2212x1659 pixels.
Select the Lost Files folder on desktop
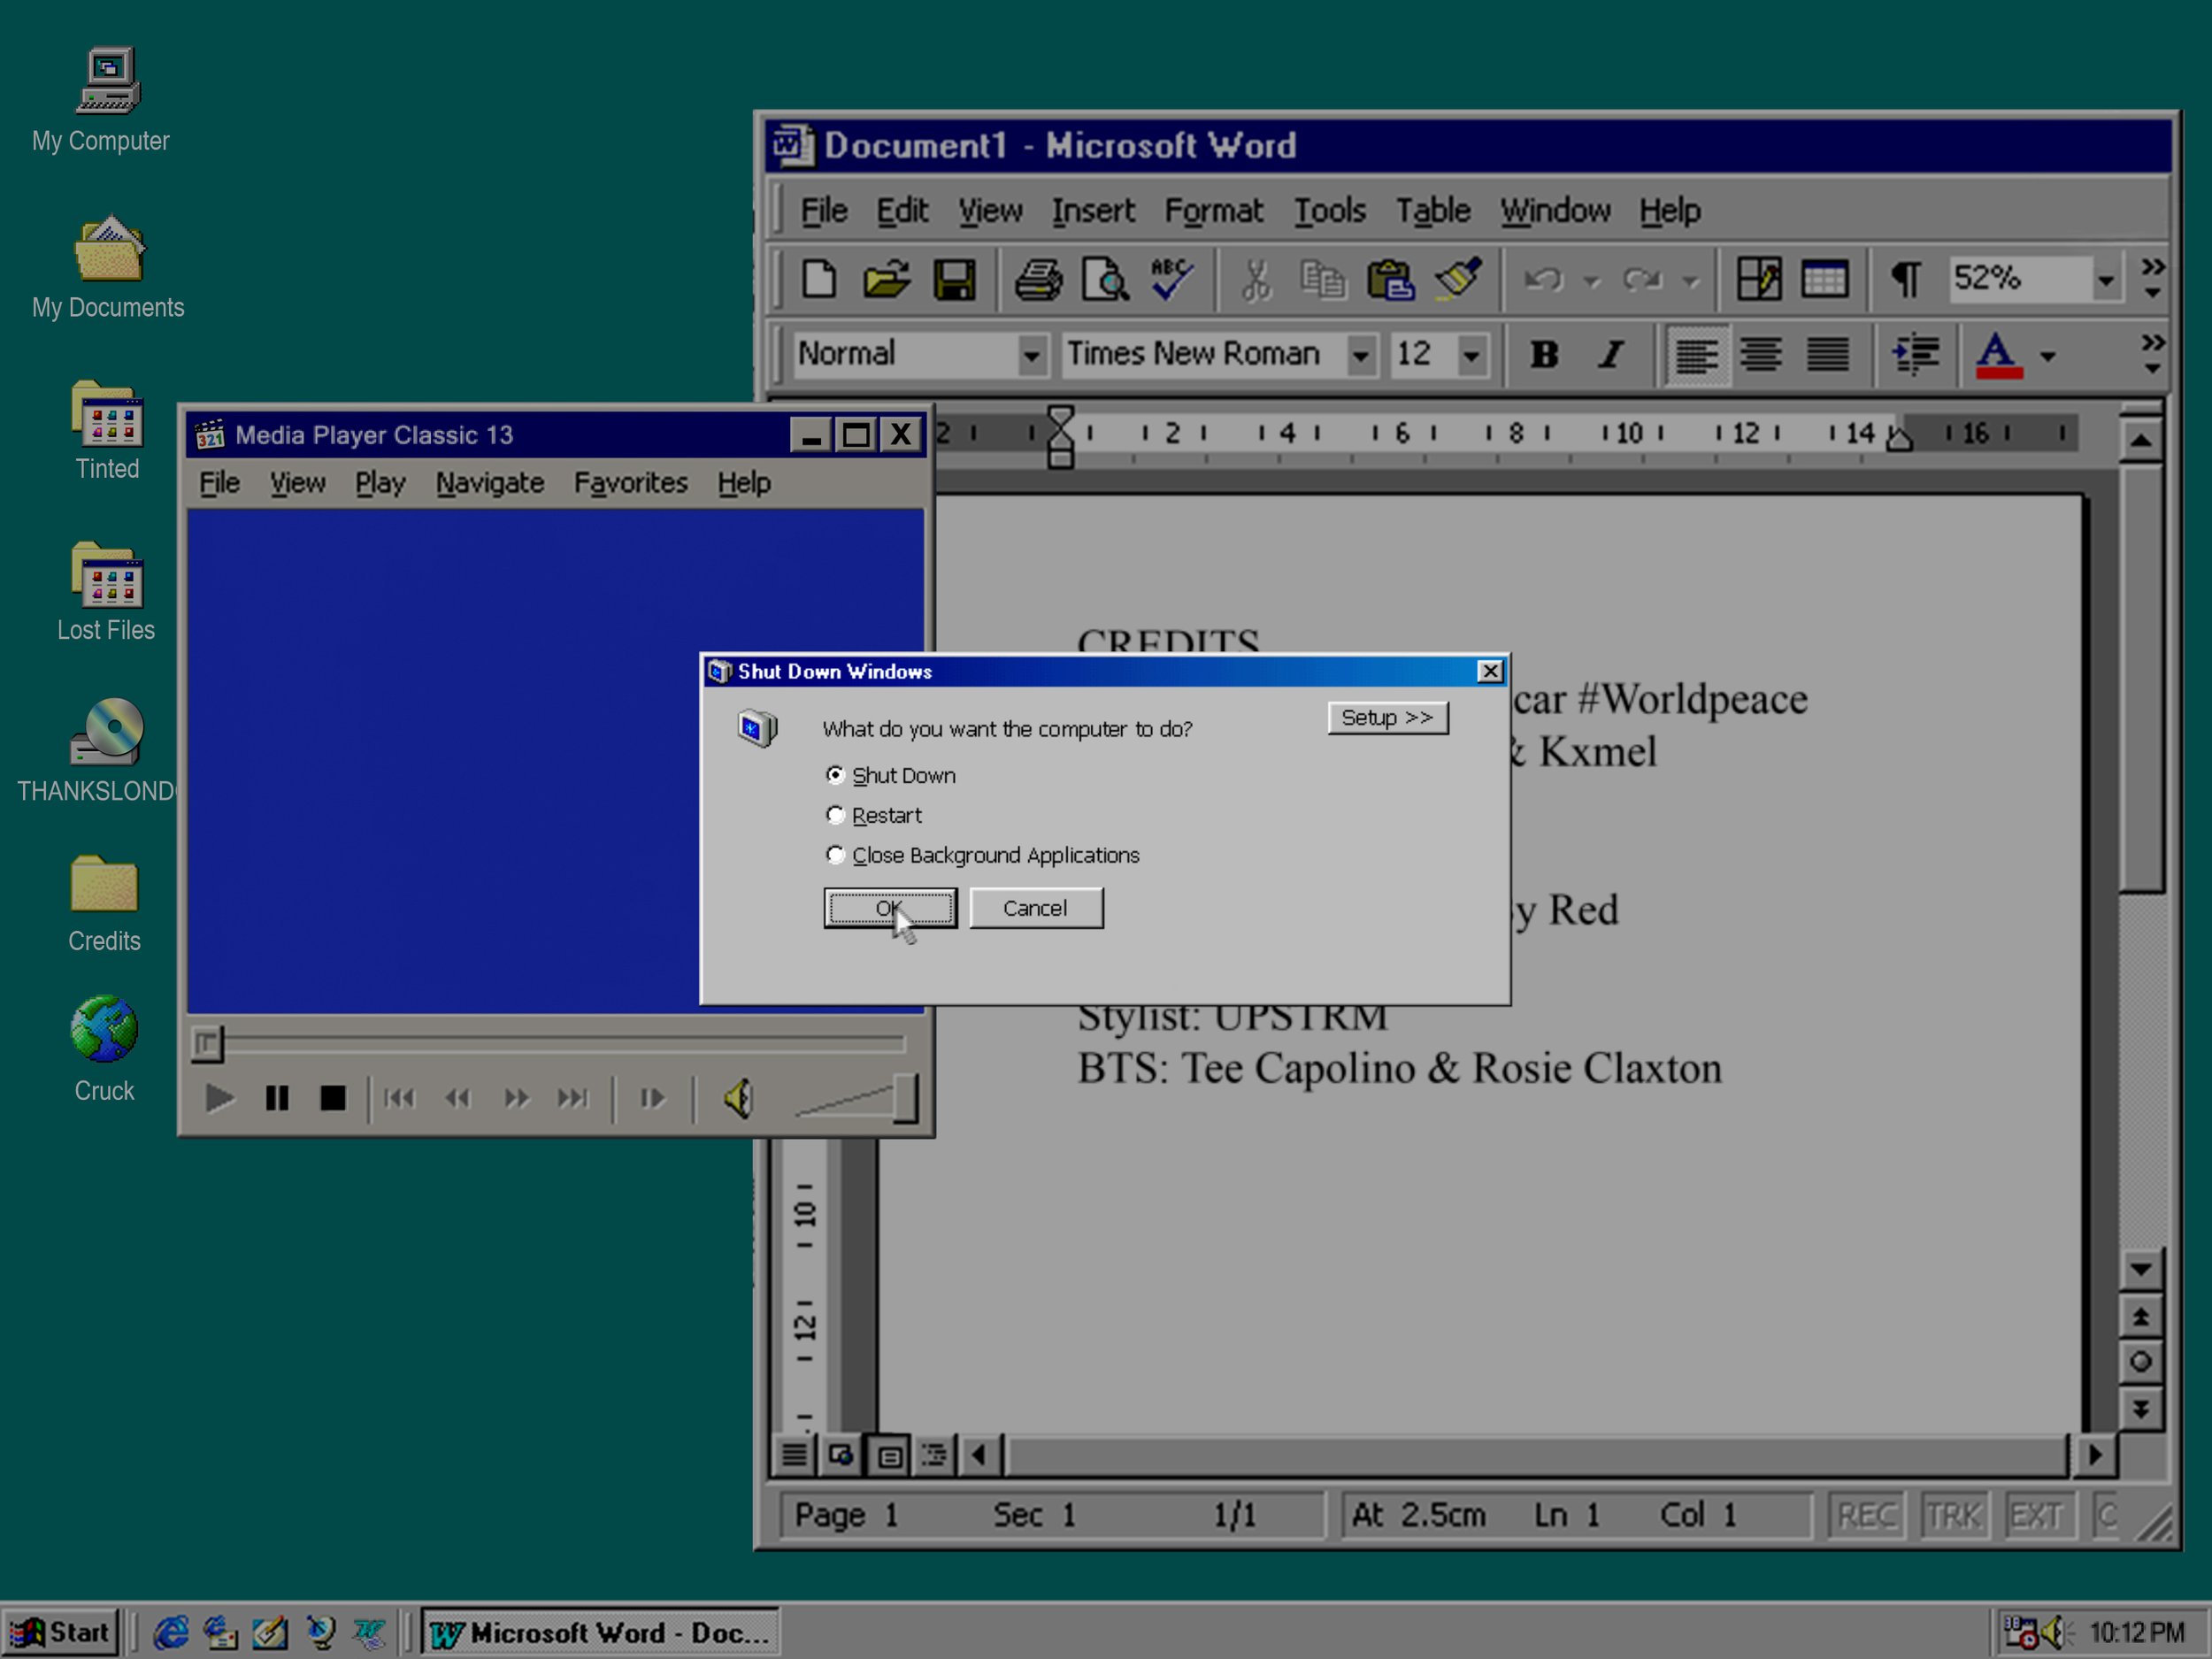point(106,592)
